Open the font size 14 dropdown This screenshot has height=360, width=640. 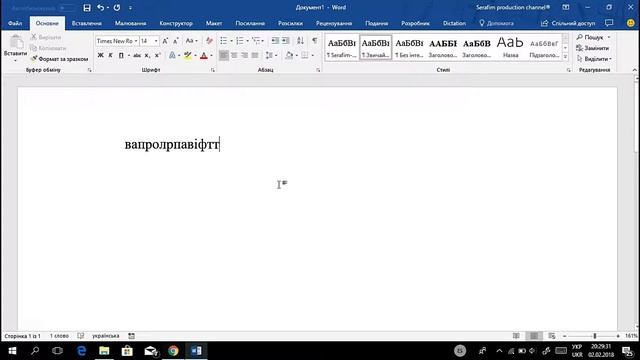(156, 41)
